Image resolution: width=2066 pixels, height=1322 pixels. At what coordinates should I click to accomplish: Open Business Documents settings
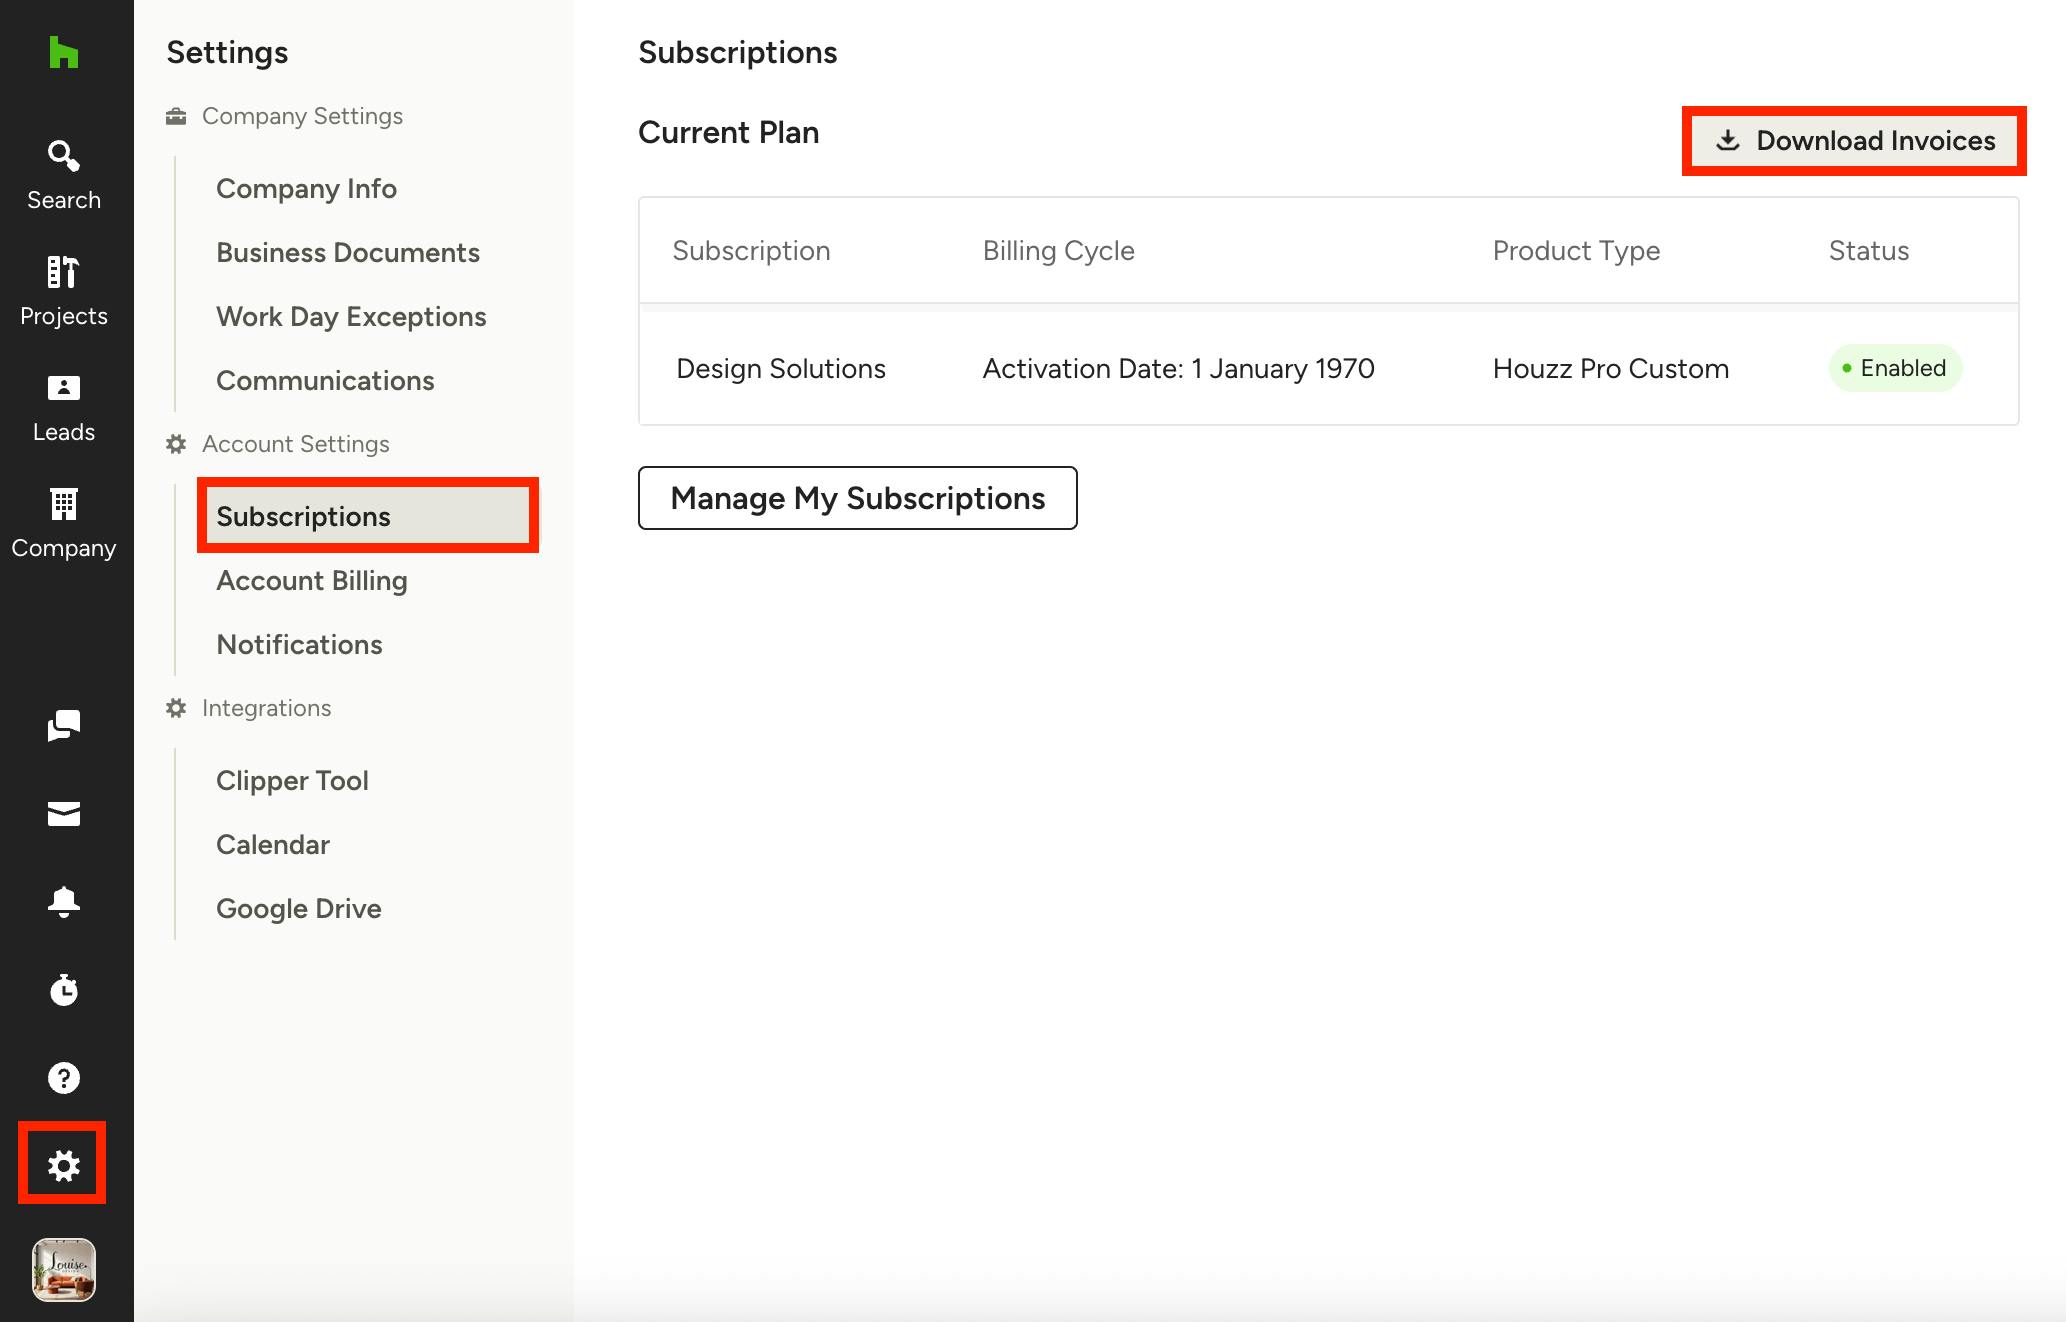tap(348, 253)
